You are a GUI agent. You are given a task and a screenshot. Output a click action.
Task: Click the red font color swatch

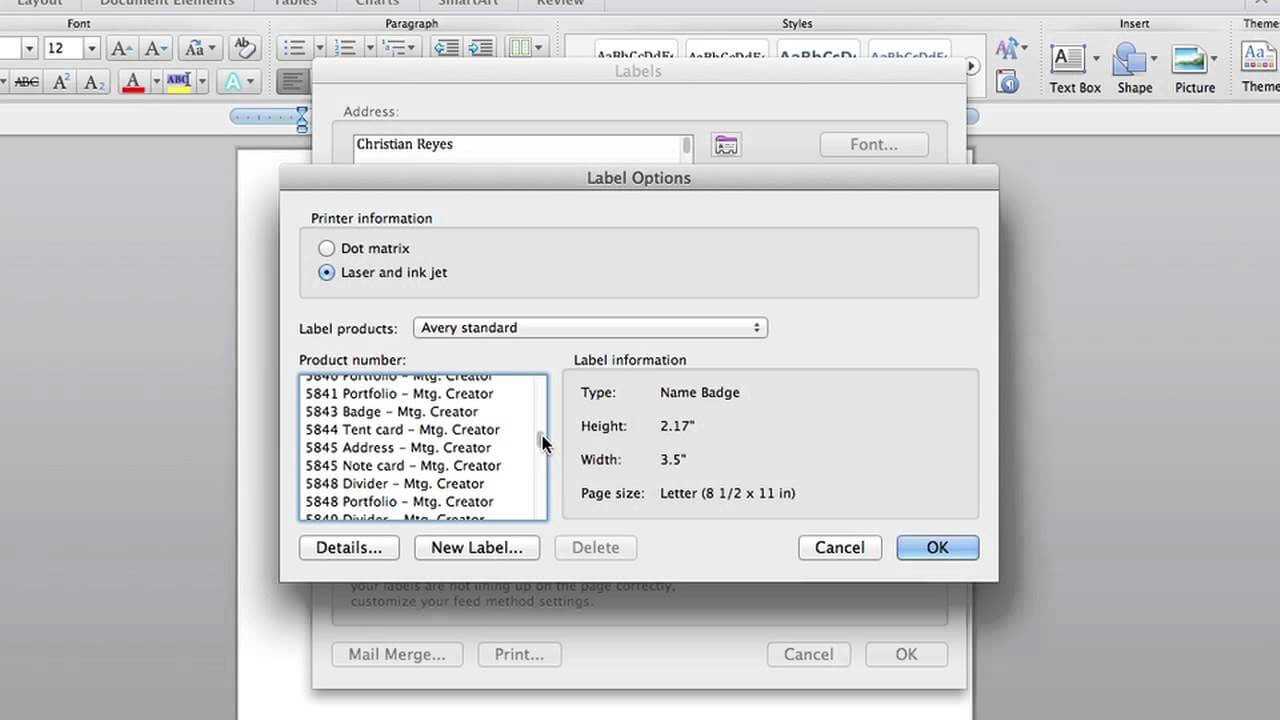(x=133, y=82)
